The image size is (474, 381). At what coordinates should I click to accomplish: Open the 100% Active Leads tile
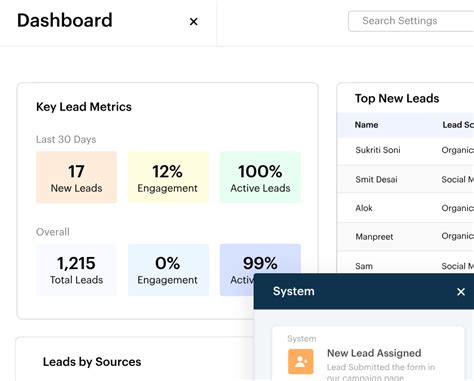(260, 177)
